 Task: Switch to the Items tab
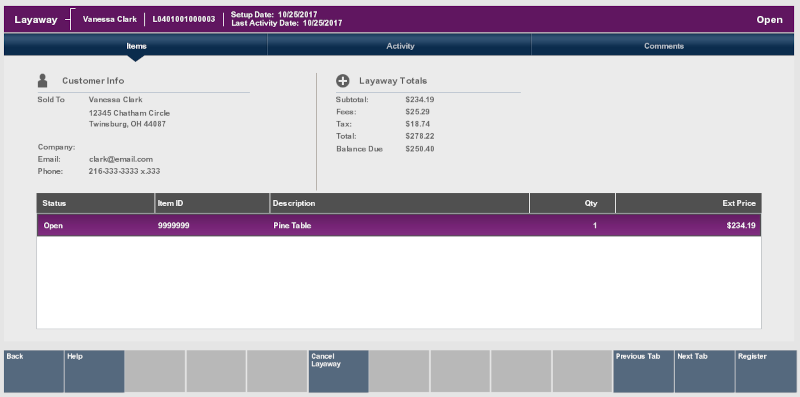(136, 45)
